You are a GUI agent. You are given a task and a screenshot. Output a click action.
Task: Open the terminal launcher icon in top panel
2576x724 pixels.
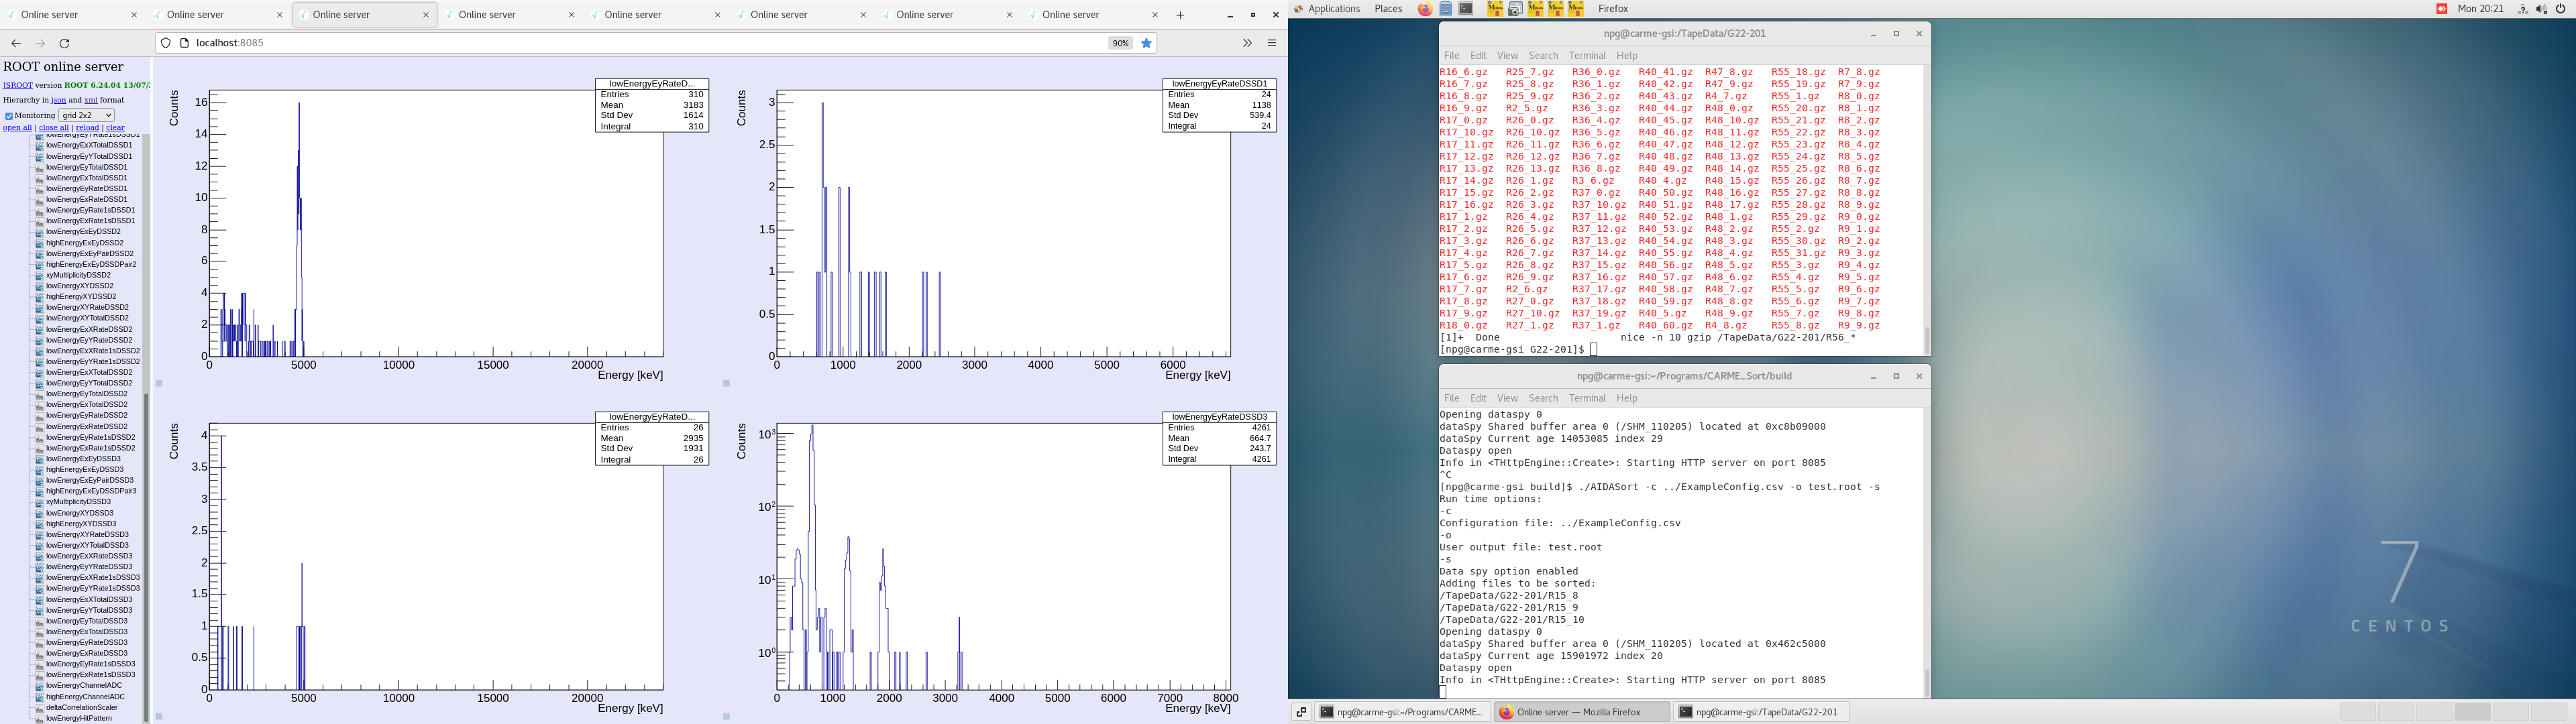point(1466,9)
